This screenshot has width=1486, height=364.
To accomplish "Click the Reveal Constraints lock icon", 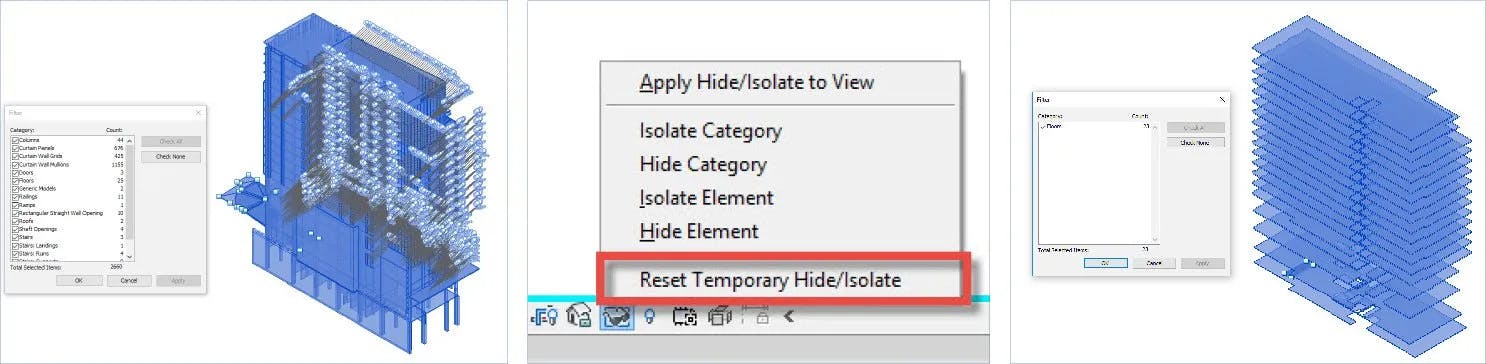I will pyautogui.click(x=762, y=318).
